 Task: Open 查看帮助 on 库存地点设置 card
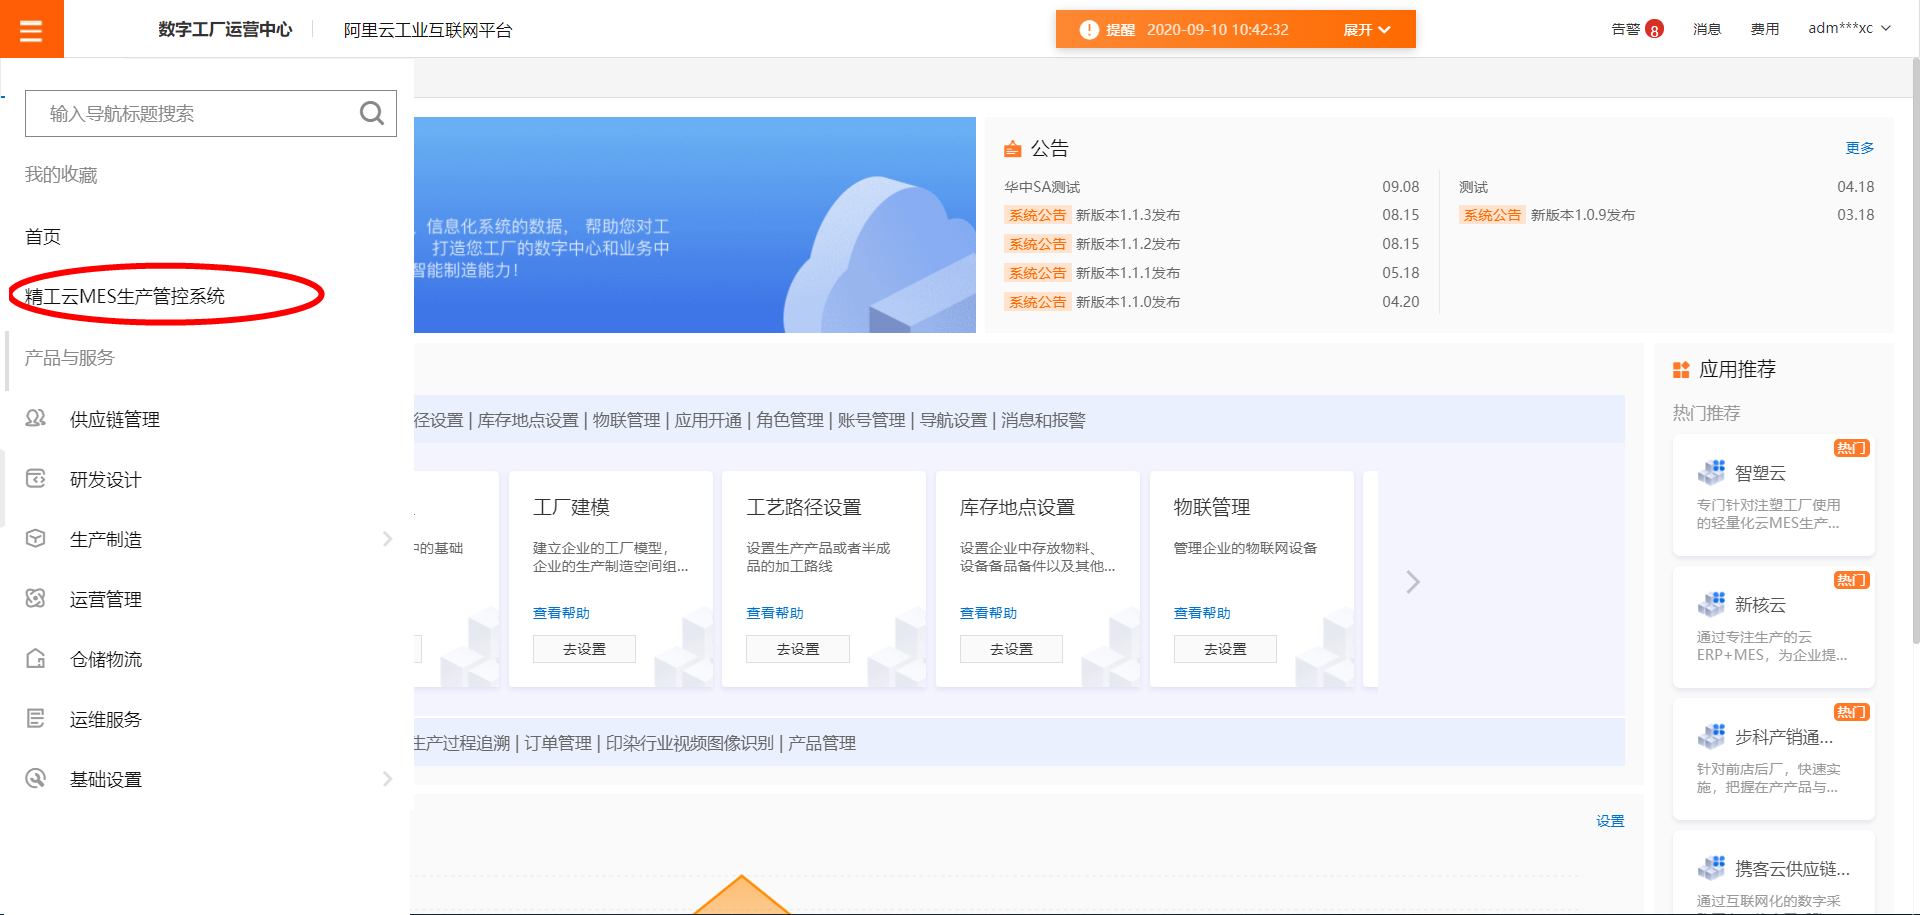coord(988,613)
